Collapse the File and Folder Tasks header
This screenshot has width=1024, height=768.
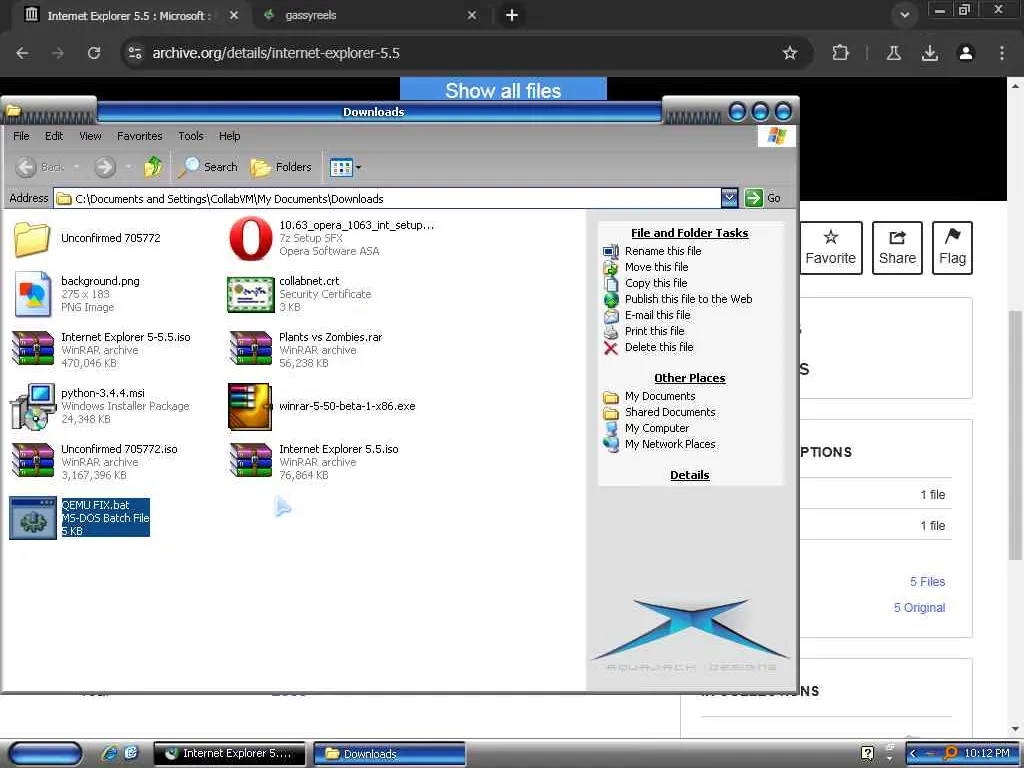pyautogui.click(x=690, y=233)
